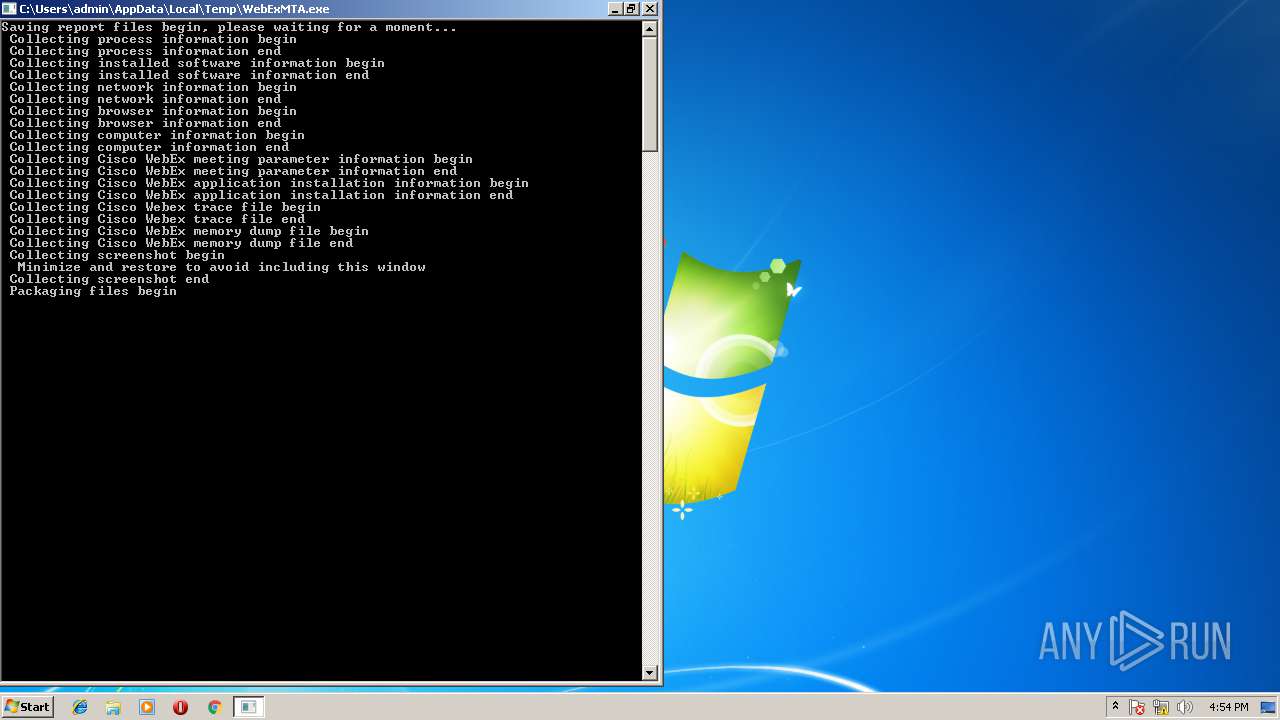Image resolution: width=1280 pixels, height=720 pixels.
Task: Click 'Collecting screenshot begin' line
Action: coord(117,255)
